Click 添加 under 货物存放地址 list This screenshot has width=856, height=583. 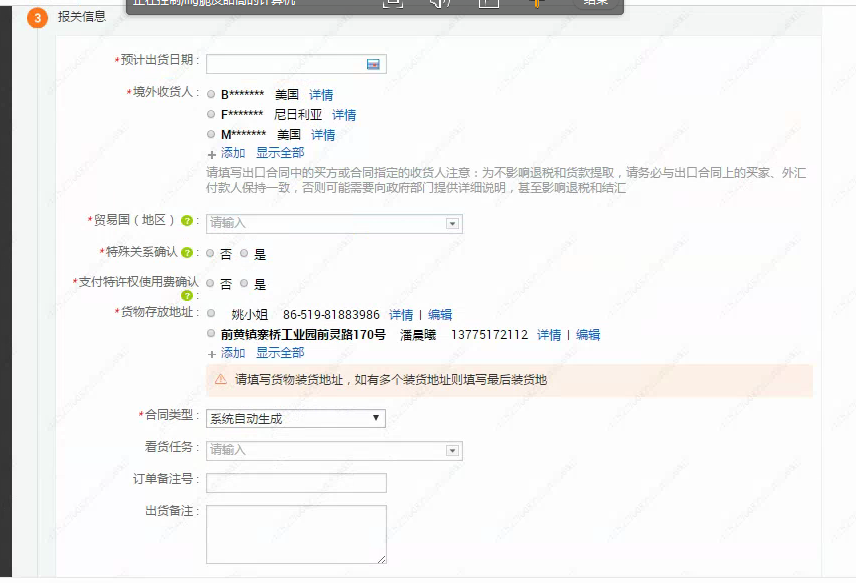click(x=232, y=353)
